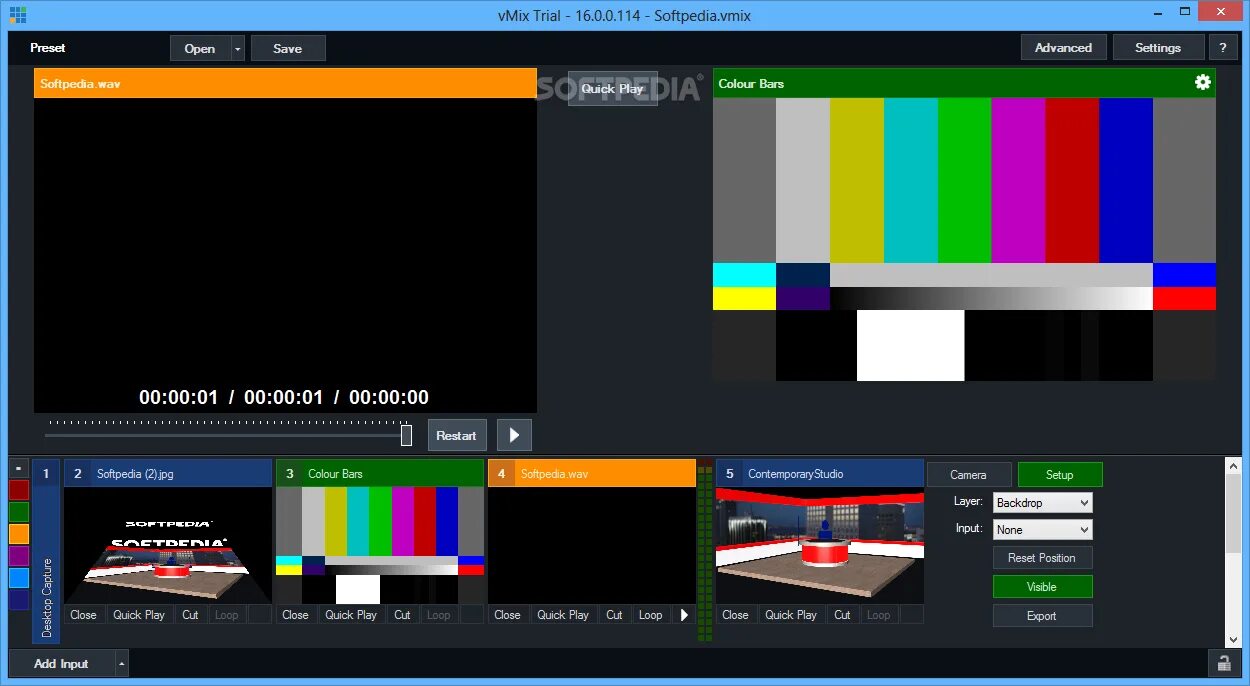Screen dimensions: 1250x686
Task: Open the vMix window icon in title bar
Action: click(18, 14)
